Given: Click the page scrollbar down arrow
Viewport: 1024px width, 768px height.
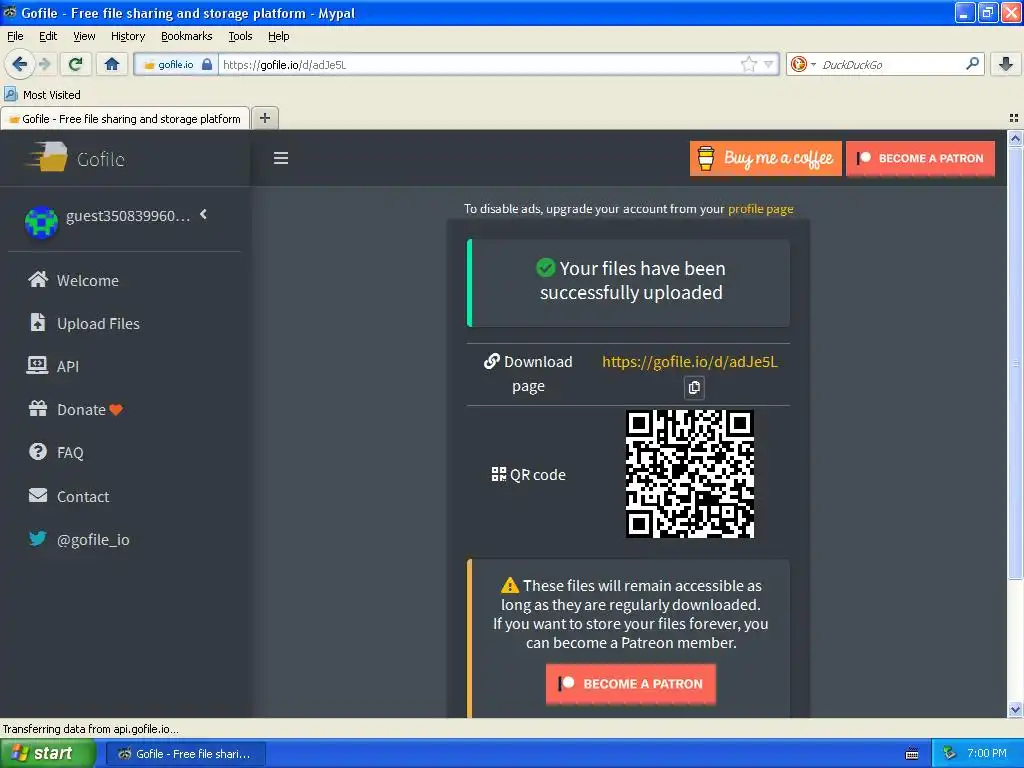Looking at the screenshot, I should (x=1015, y=710).
